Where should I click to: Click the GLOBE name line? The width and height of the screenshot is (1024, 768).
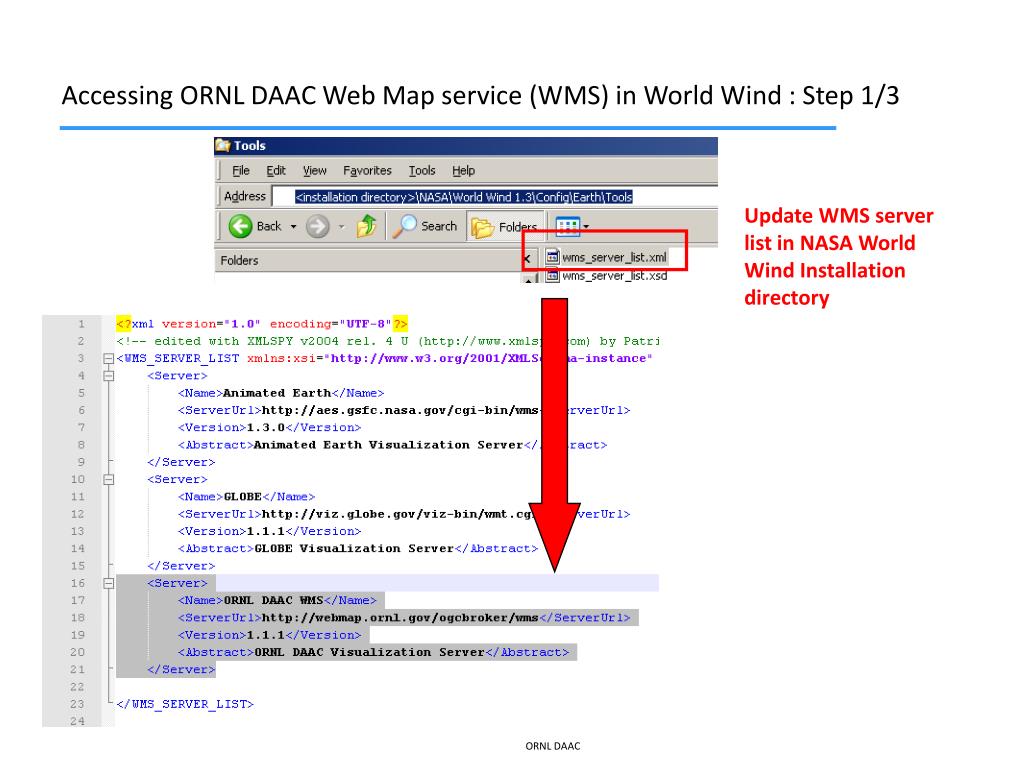[246, 497]
